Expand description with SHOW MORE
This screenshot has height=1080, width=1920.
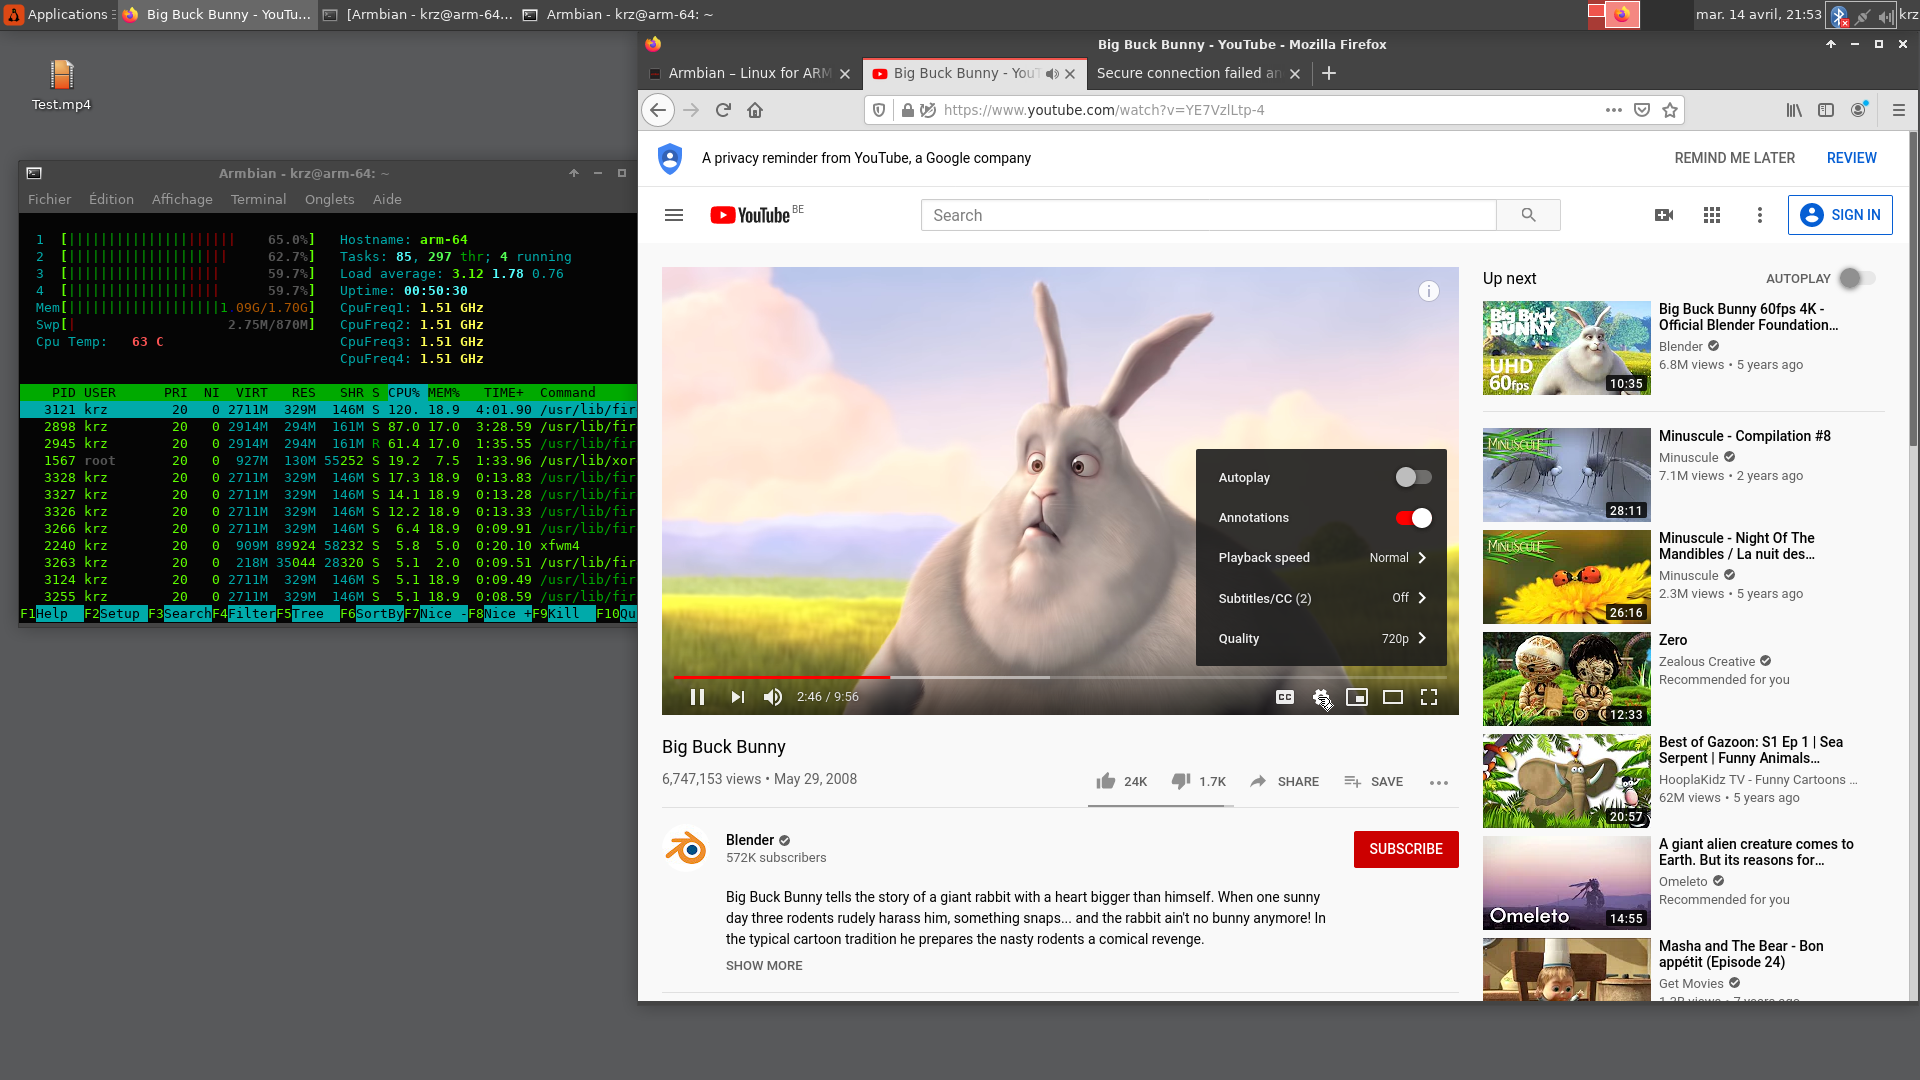(764, 966)
